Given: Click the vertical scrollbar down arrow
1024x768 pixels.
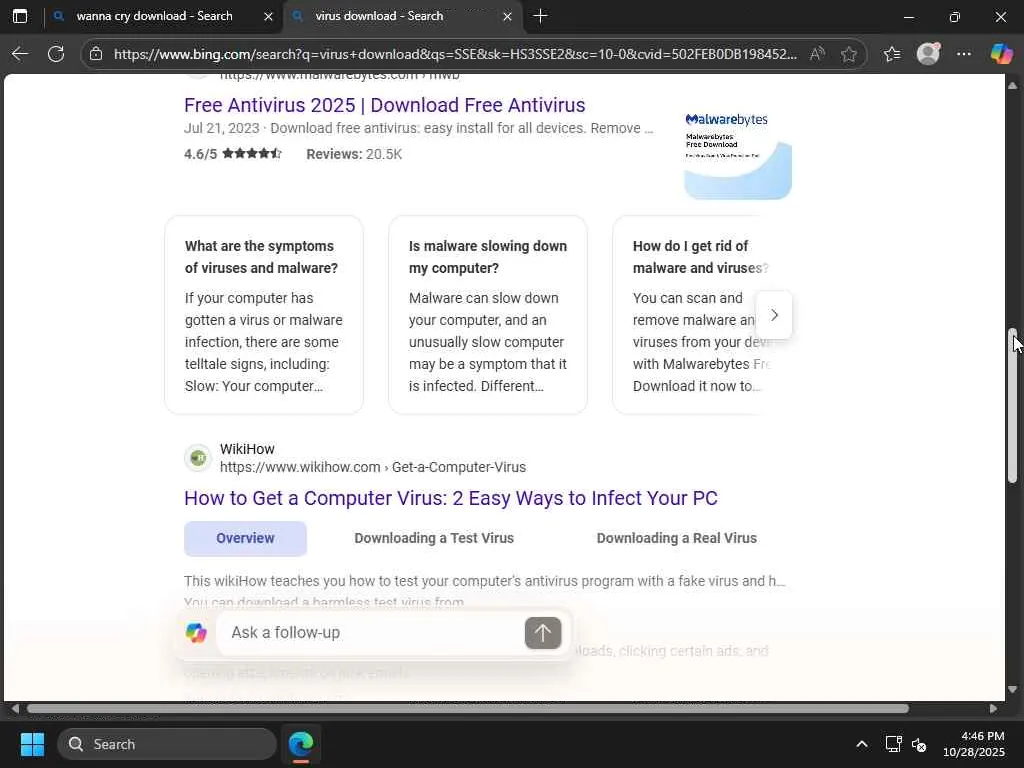Looking at the screenshot, I should pos(1012,690).
